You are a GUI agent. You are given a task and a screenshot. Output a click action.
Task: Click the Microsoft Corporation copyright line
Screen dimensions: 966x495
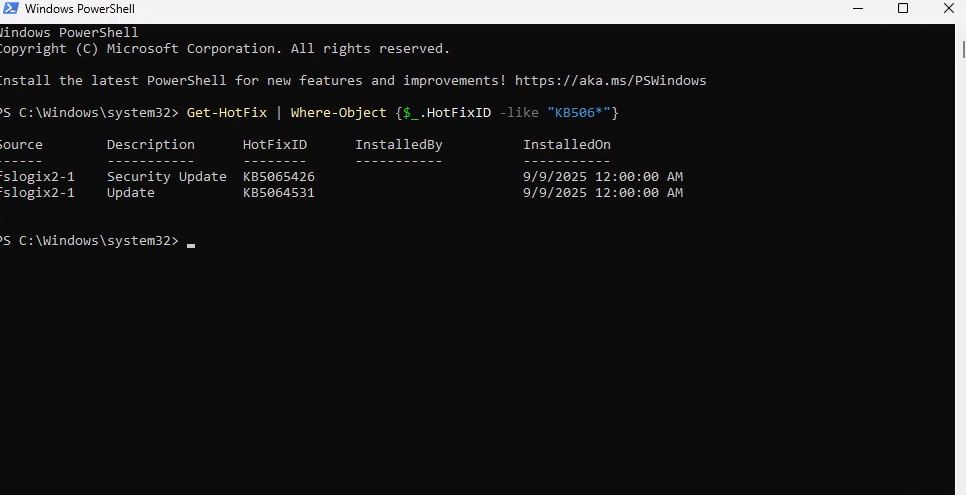pos(225,48)
